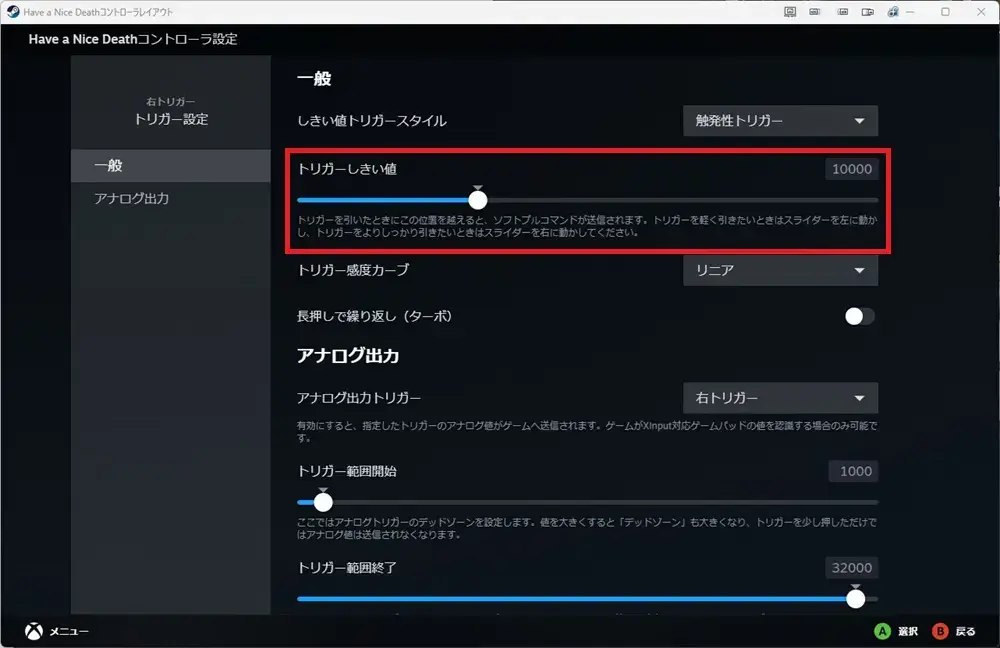Click the bold アナログ出力 section heading

coord(348,355)
